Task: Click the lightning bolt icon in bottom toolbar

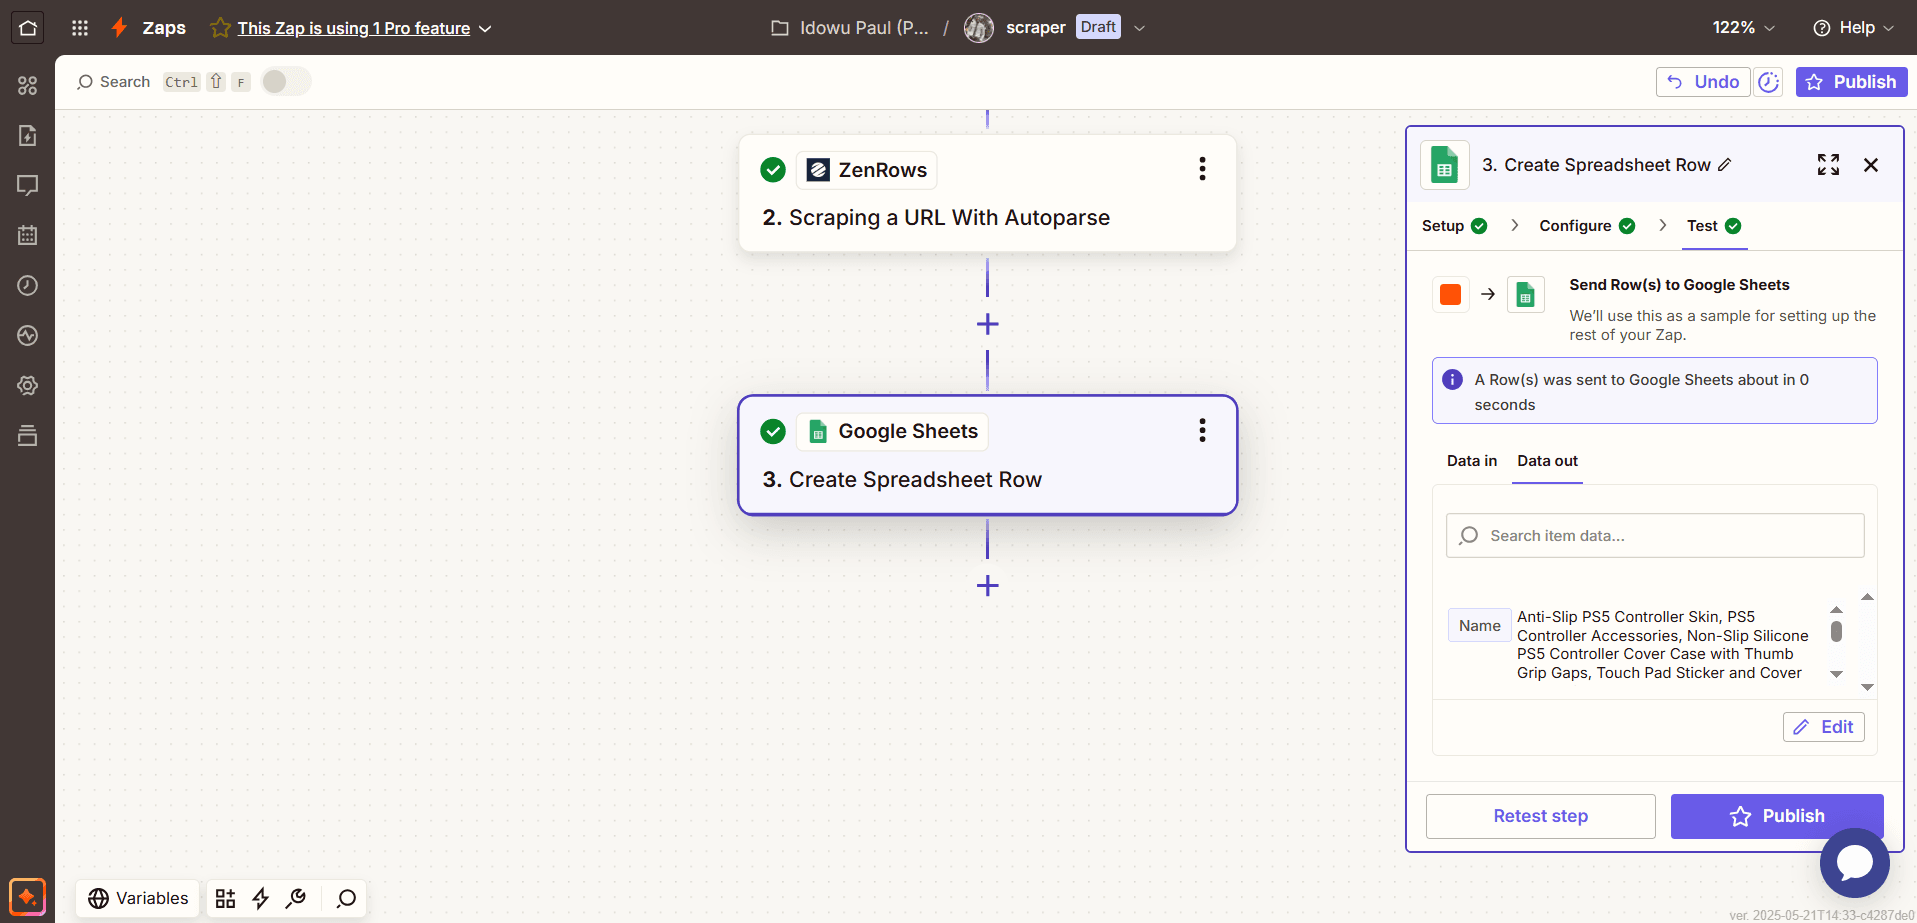Action: [260, 898]
